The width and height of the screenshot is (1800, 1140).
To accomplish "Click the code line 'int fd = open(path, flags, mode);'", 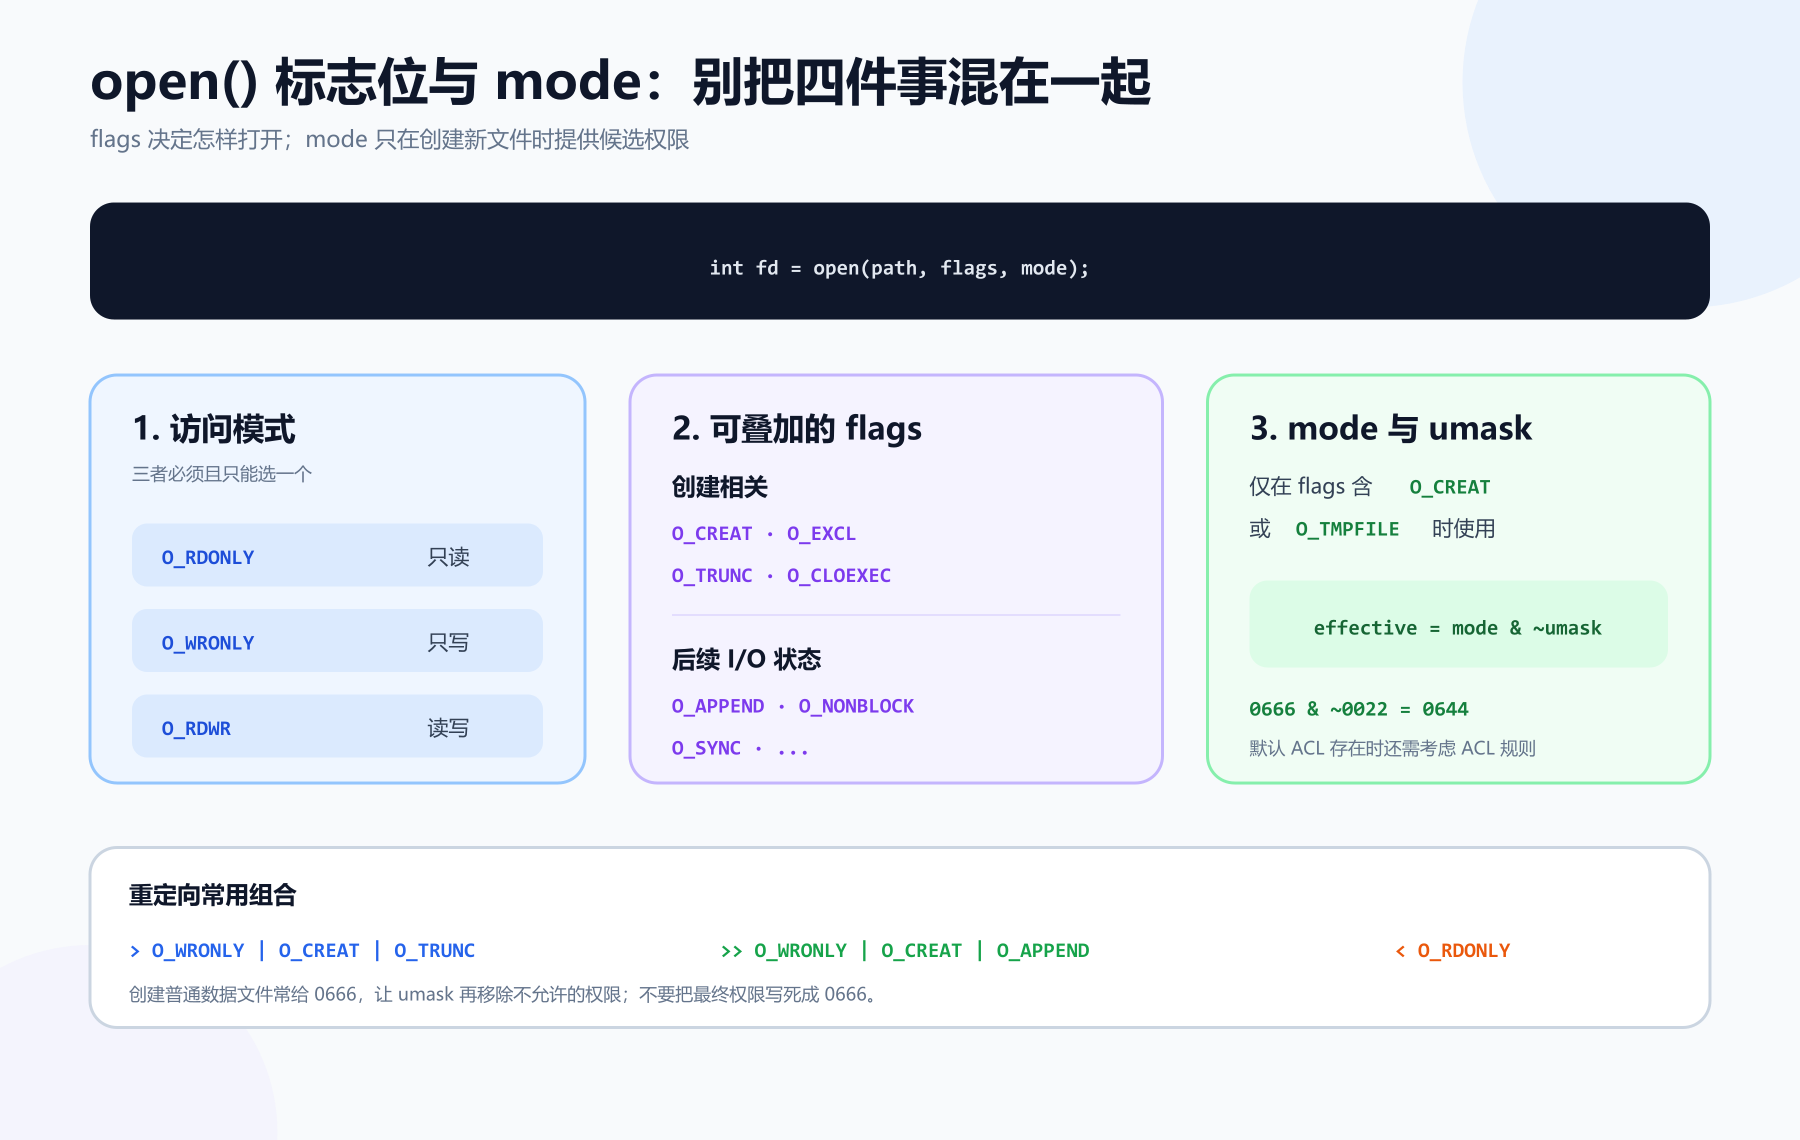I will click(x=899, y=268).
